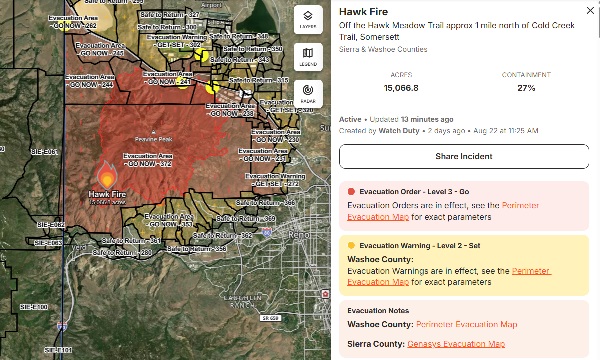Open Sierra County Genasys Evacuation Map link

(x=456, y=344)
